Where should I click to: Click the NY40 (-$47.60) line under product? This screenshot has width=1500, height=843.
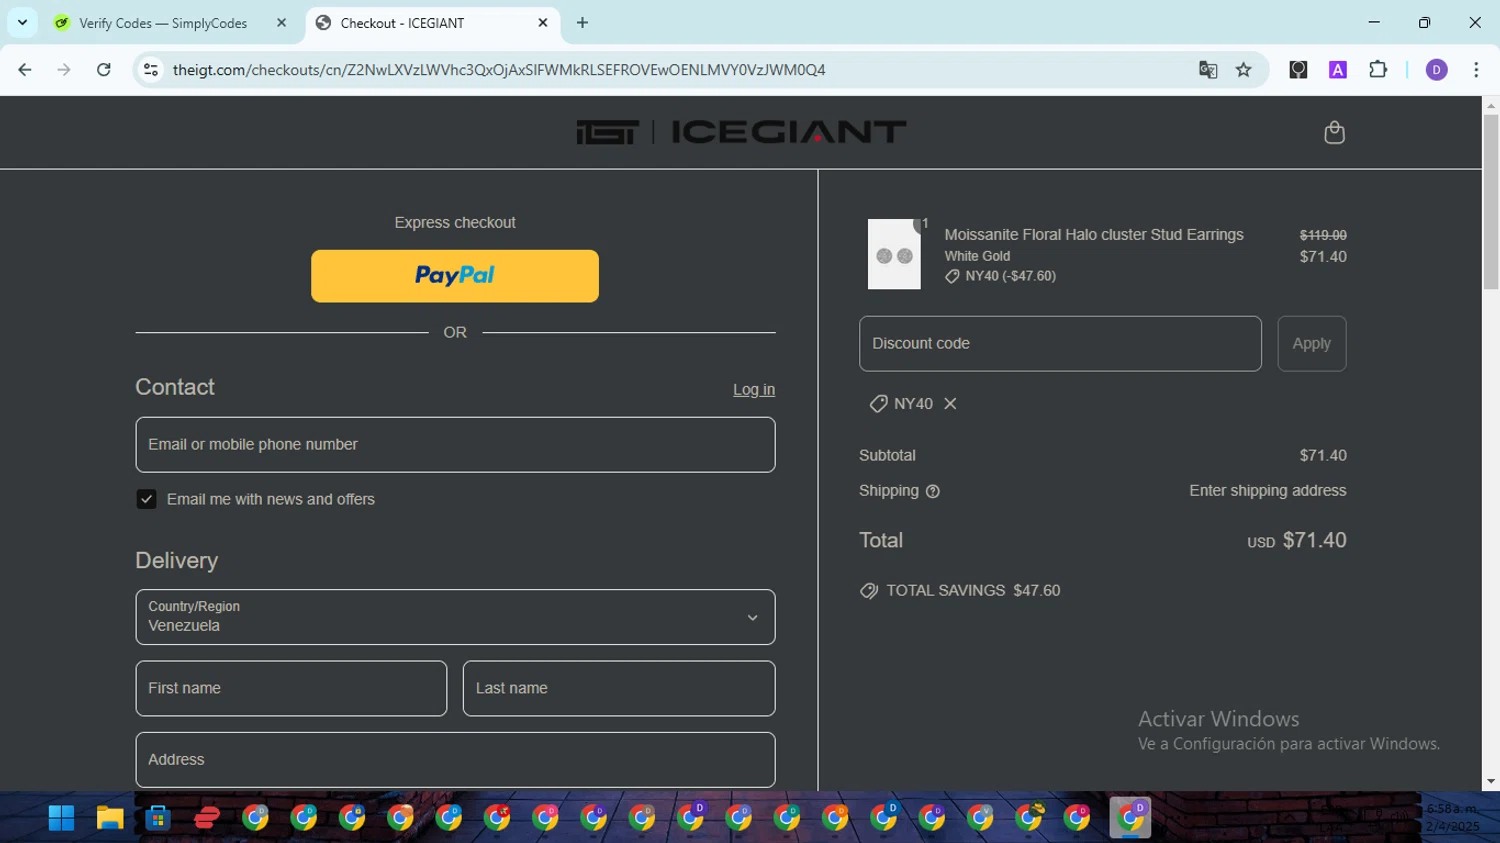[x=1001, y=276]
